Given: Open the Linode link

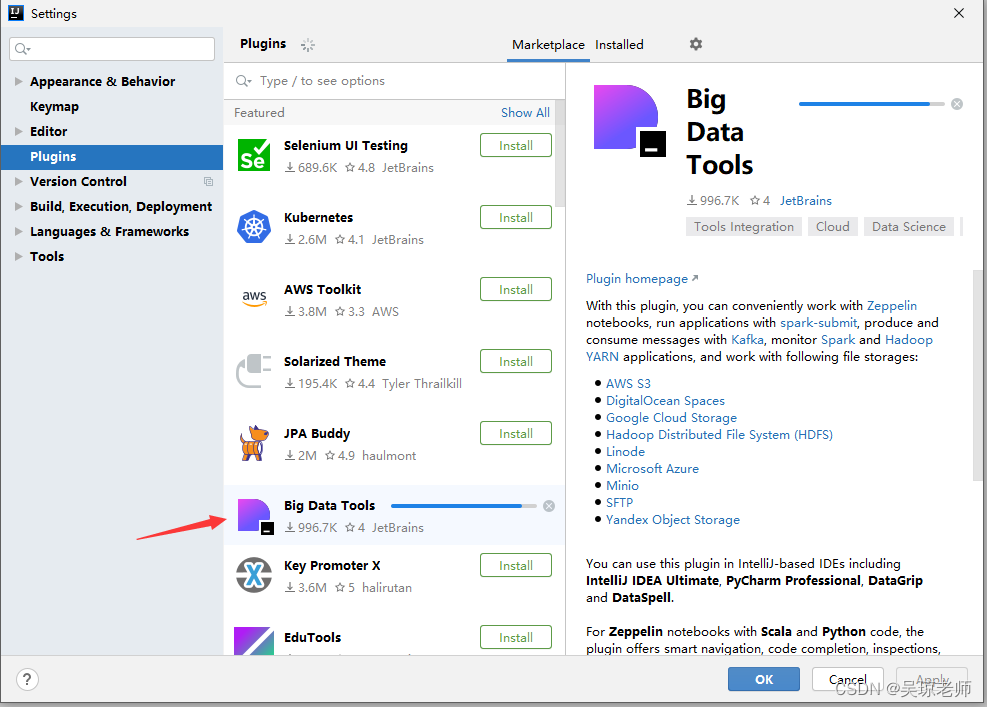Looking at the screenshot, I should (x=625, y=451).
